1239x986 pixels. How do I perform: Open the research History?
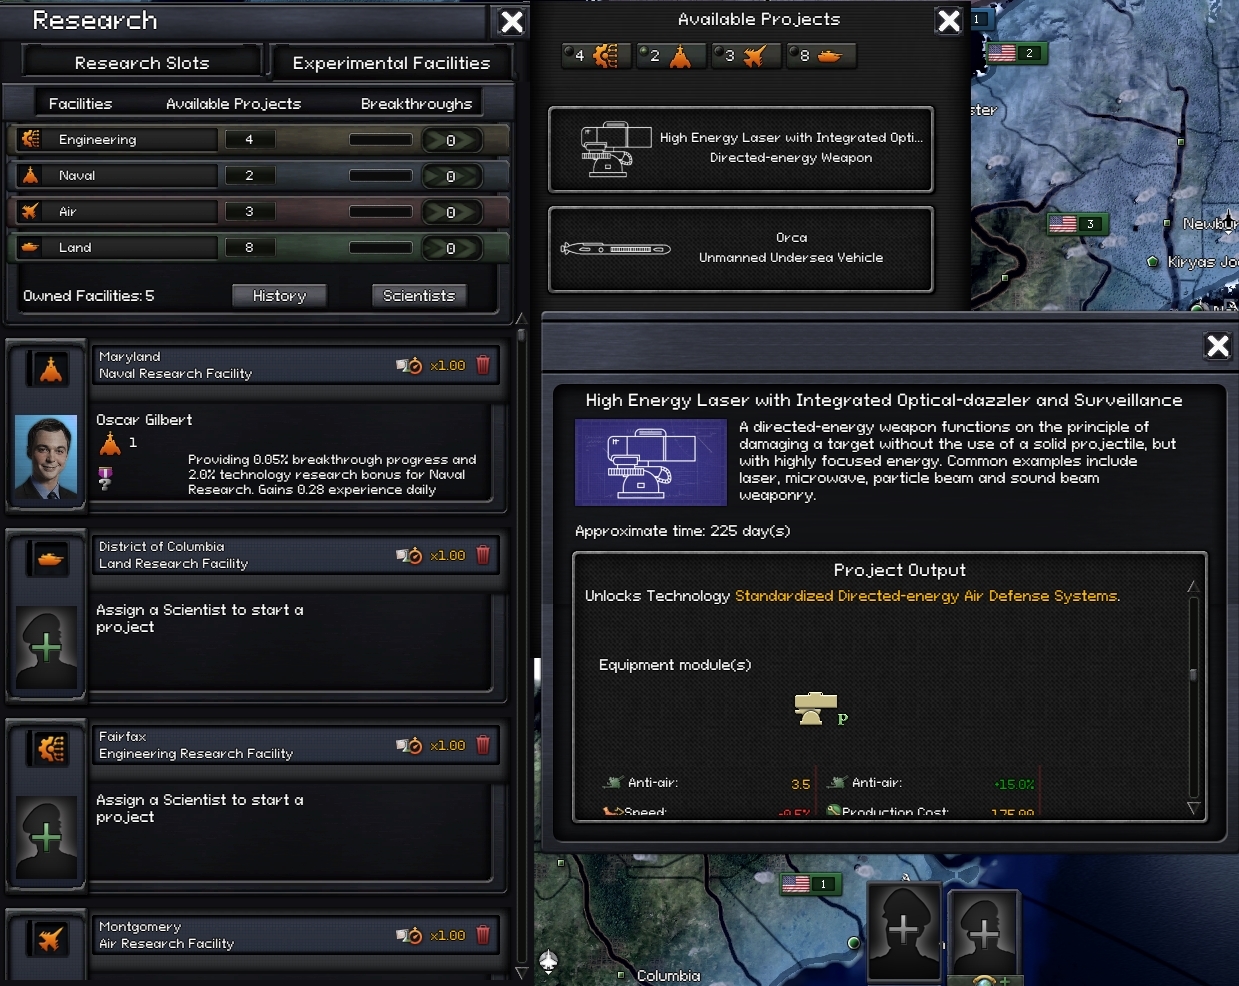pyautogui.click(x=279, y=296)
